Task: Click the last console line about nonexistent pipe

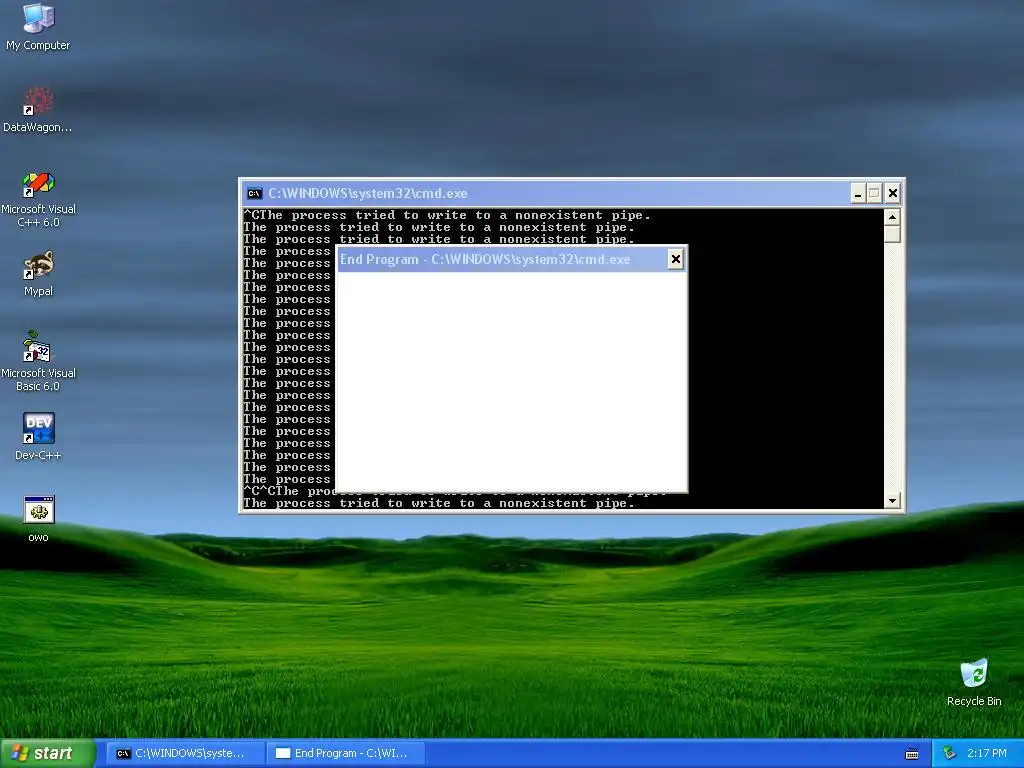Action: (439, 503)
